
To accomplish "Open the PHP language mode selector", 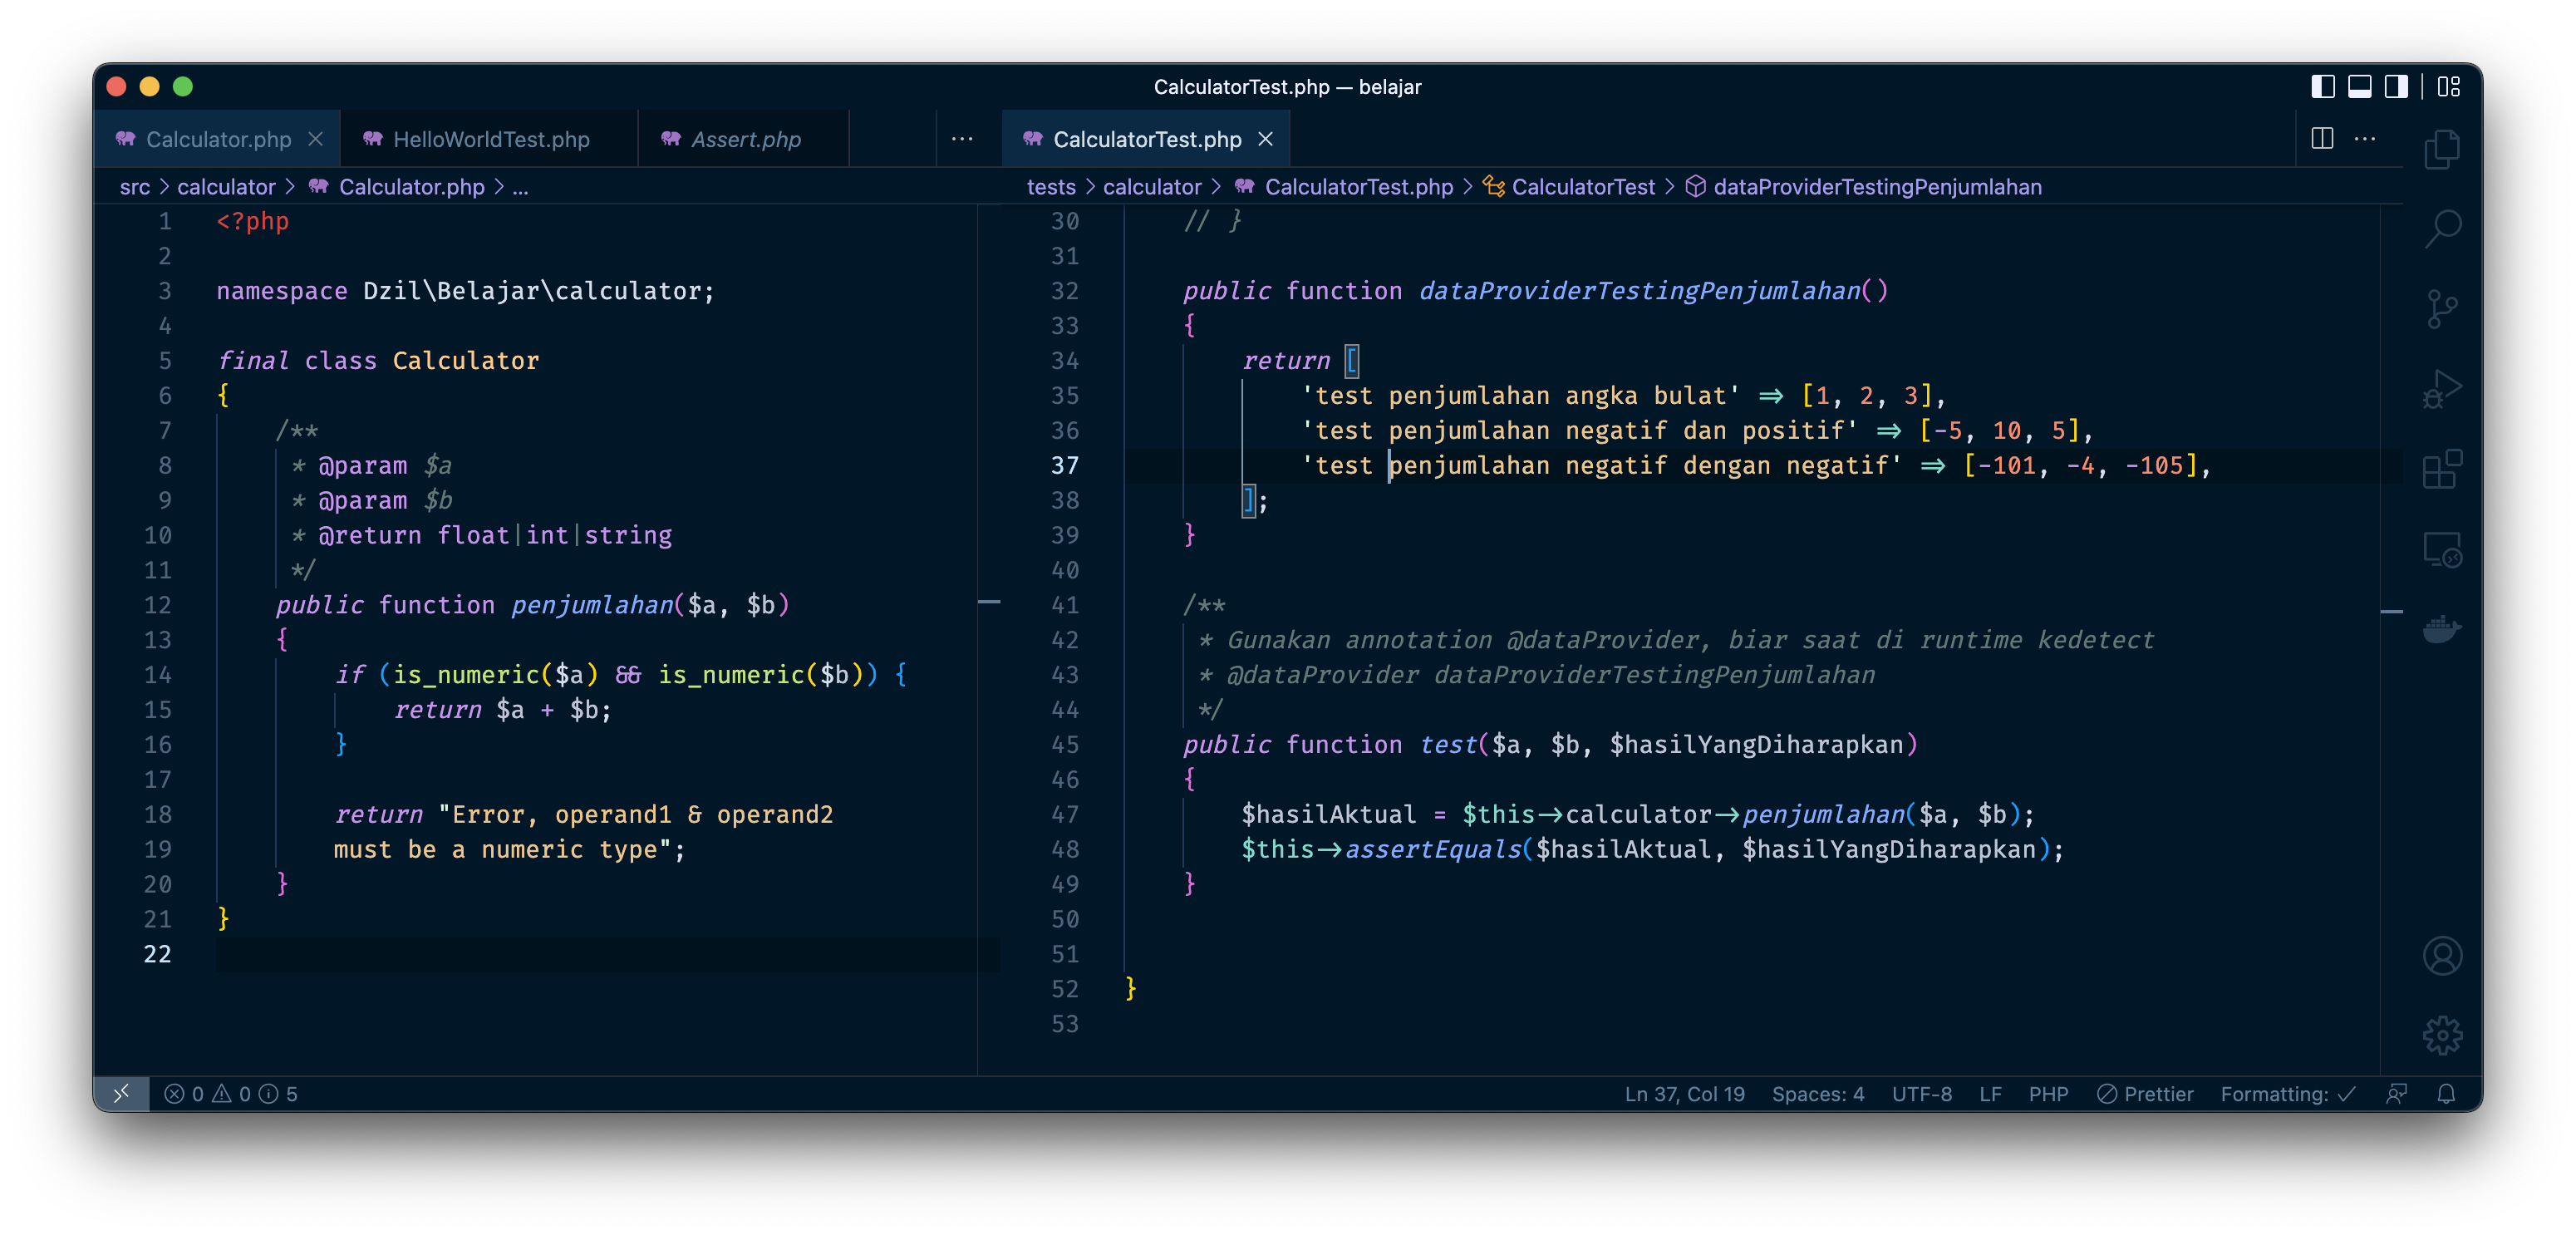I will point(2048,1094).
